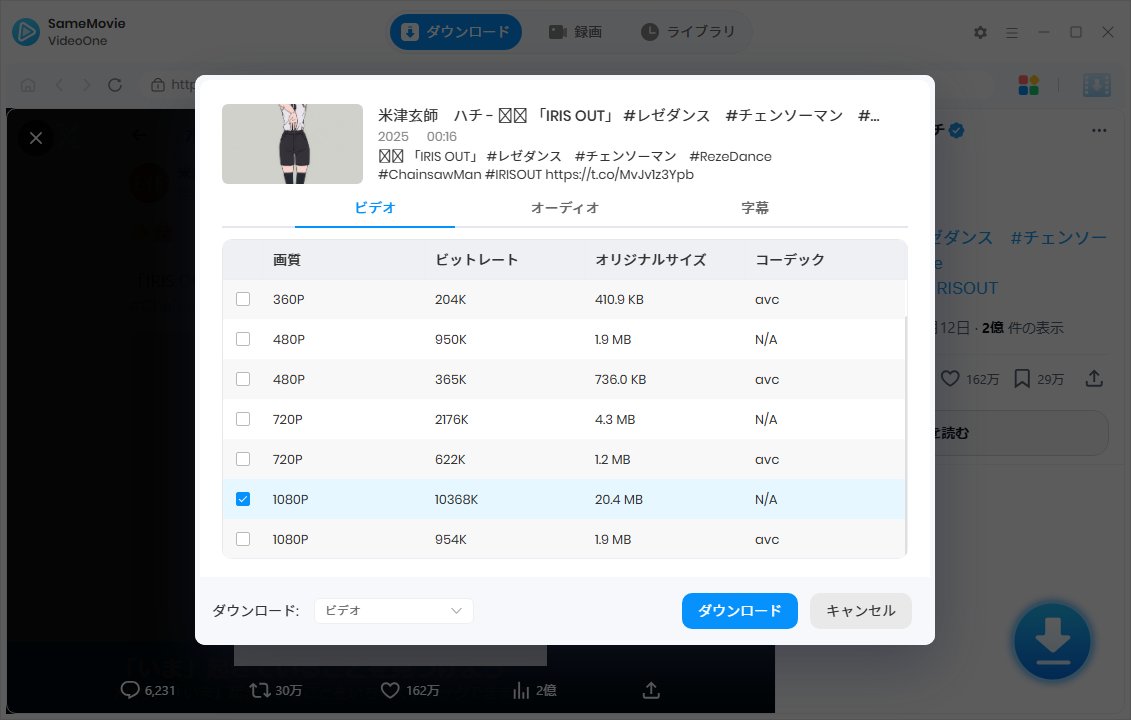This screenshot has width=1131, height=720.
Task: Click the video thumbnail in the dialog
Action: pos(292,144)
